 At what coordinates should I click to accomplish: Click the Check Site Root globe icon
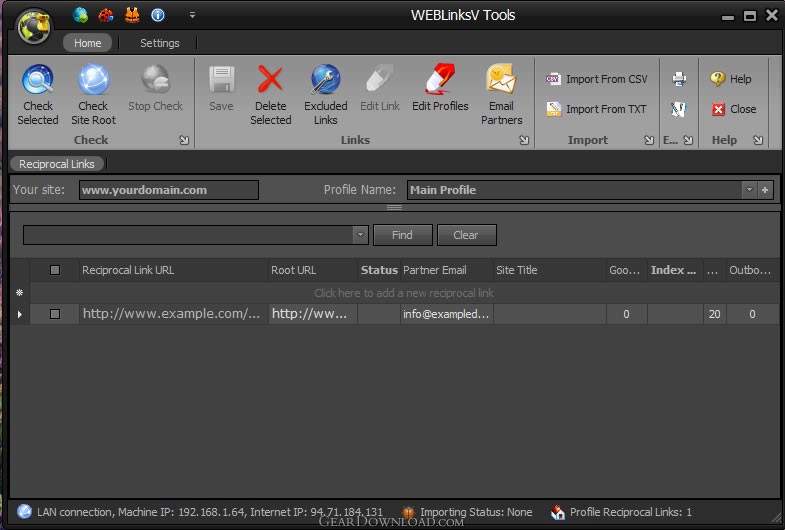[93, 81]
